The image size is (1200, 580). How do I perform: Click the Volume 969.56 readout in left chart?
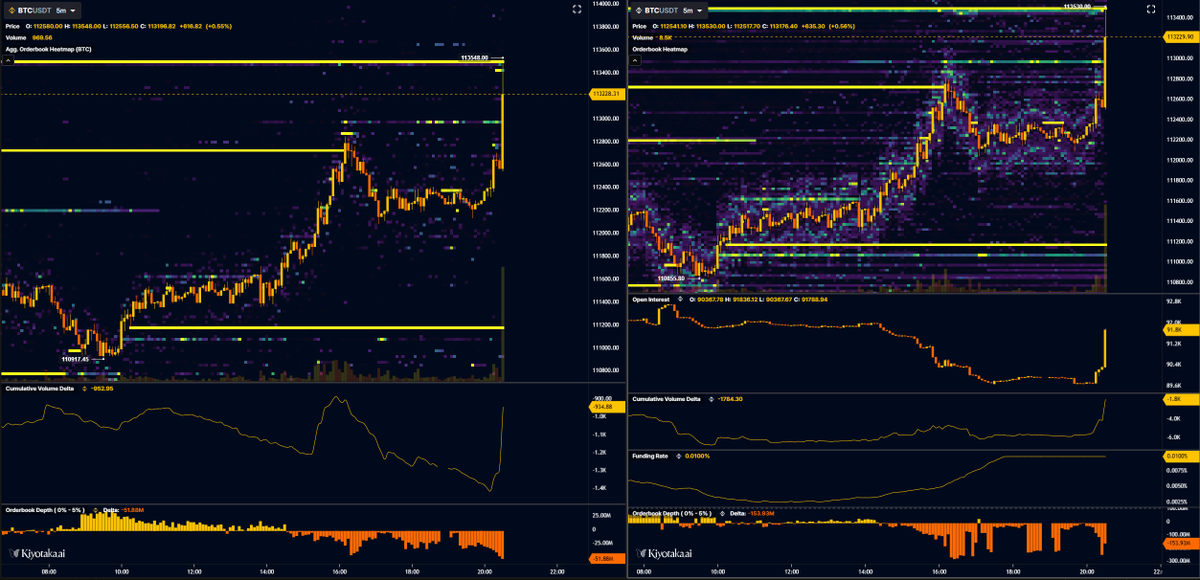coord(28,37)
